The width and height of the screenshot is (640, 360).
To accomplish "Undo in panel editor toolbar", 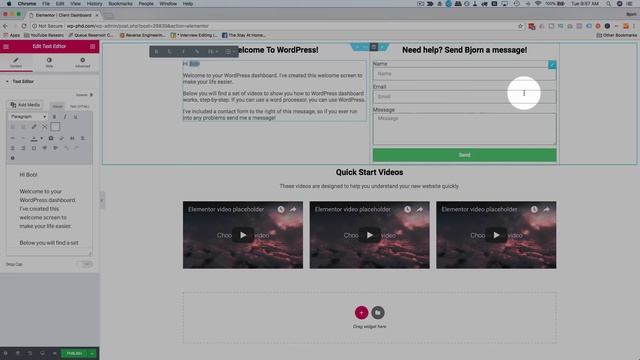I will tap(66, 148).
